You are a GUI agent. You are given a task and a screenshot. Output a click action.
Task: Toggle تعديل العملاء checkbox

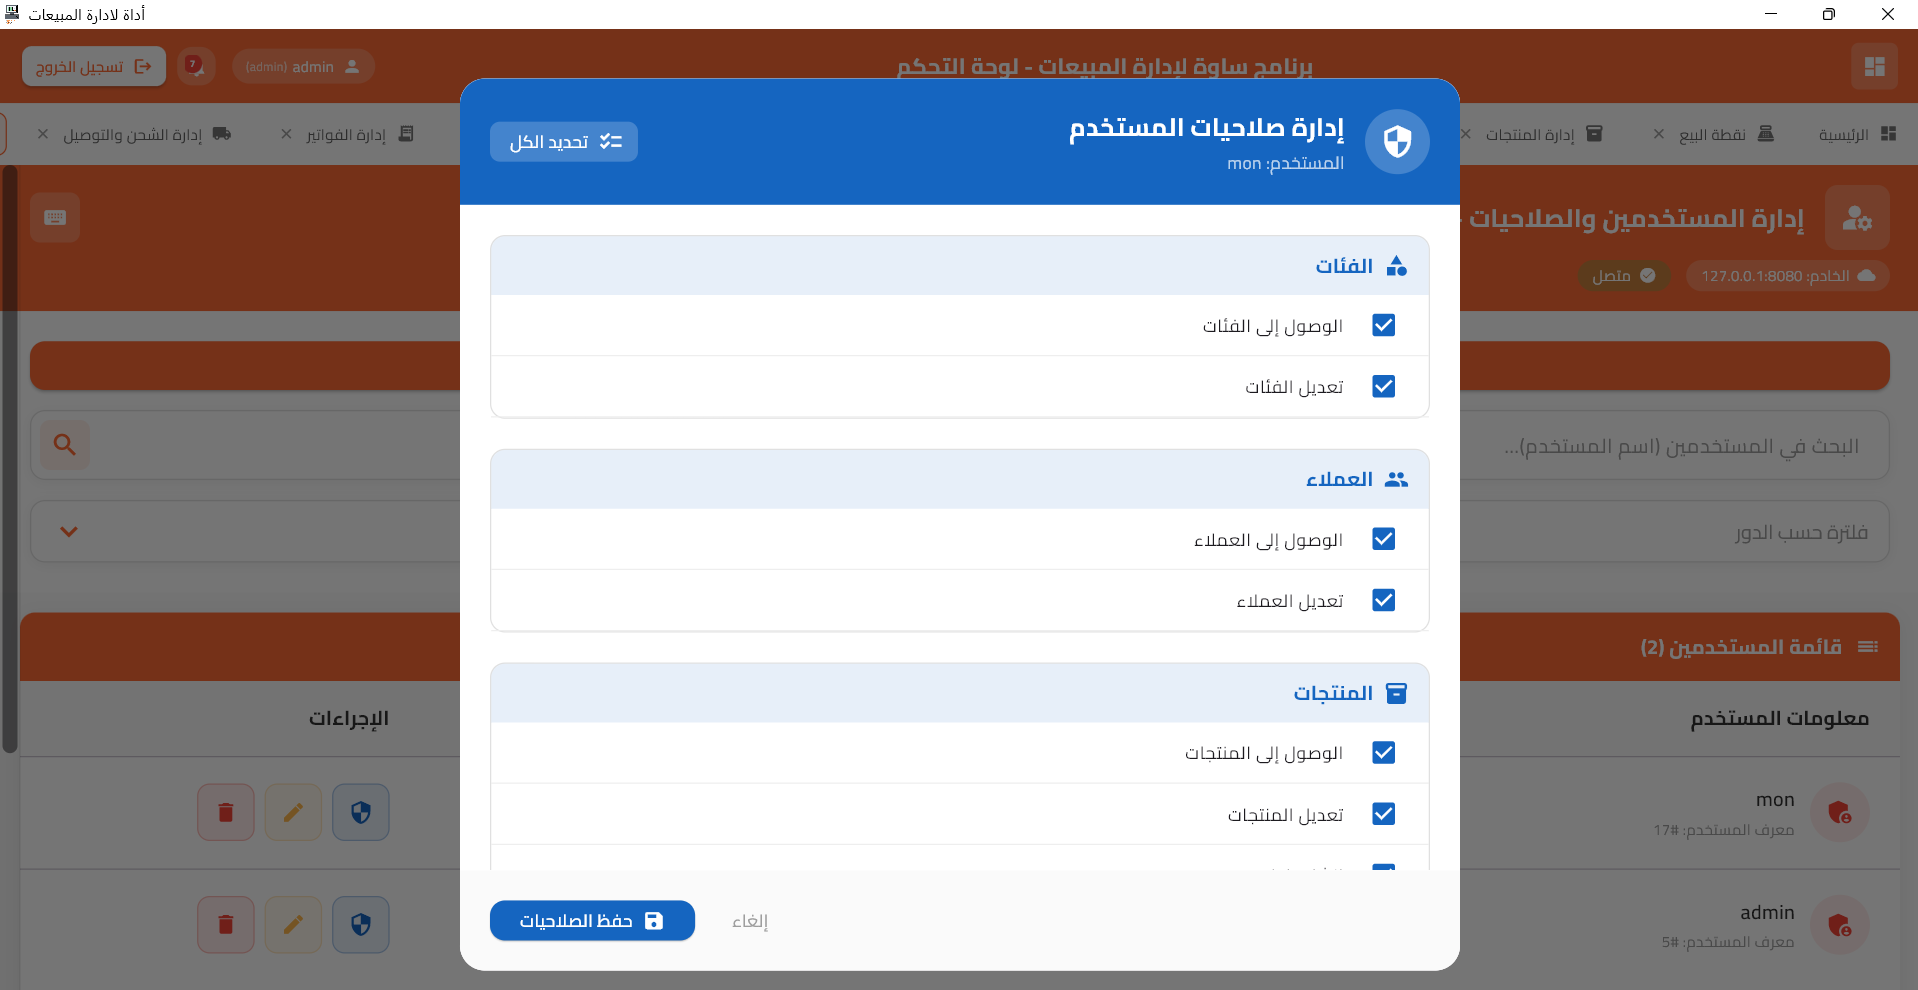[1383, 600]
